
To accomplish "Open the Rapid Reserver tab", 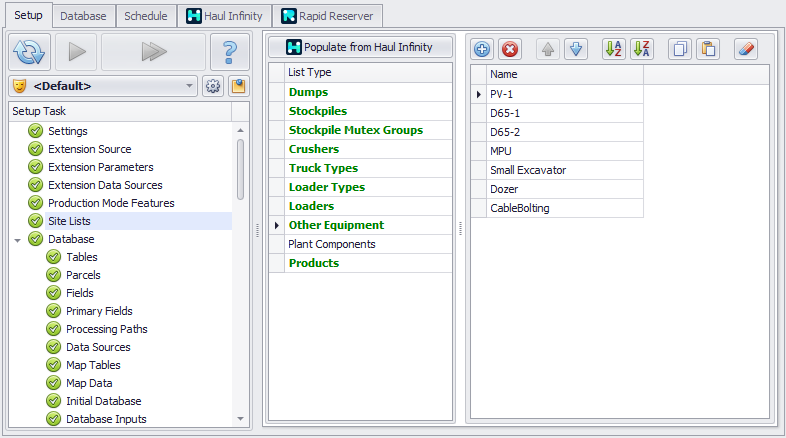I will [x=327, y=16].
